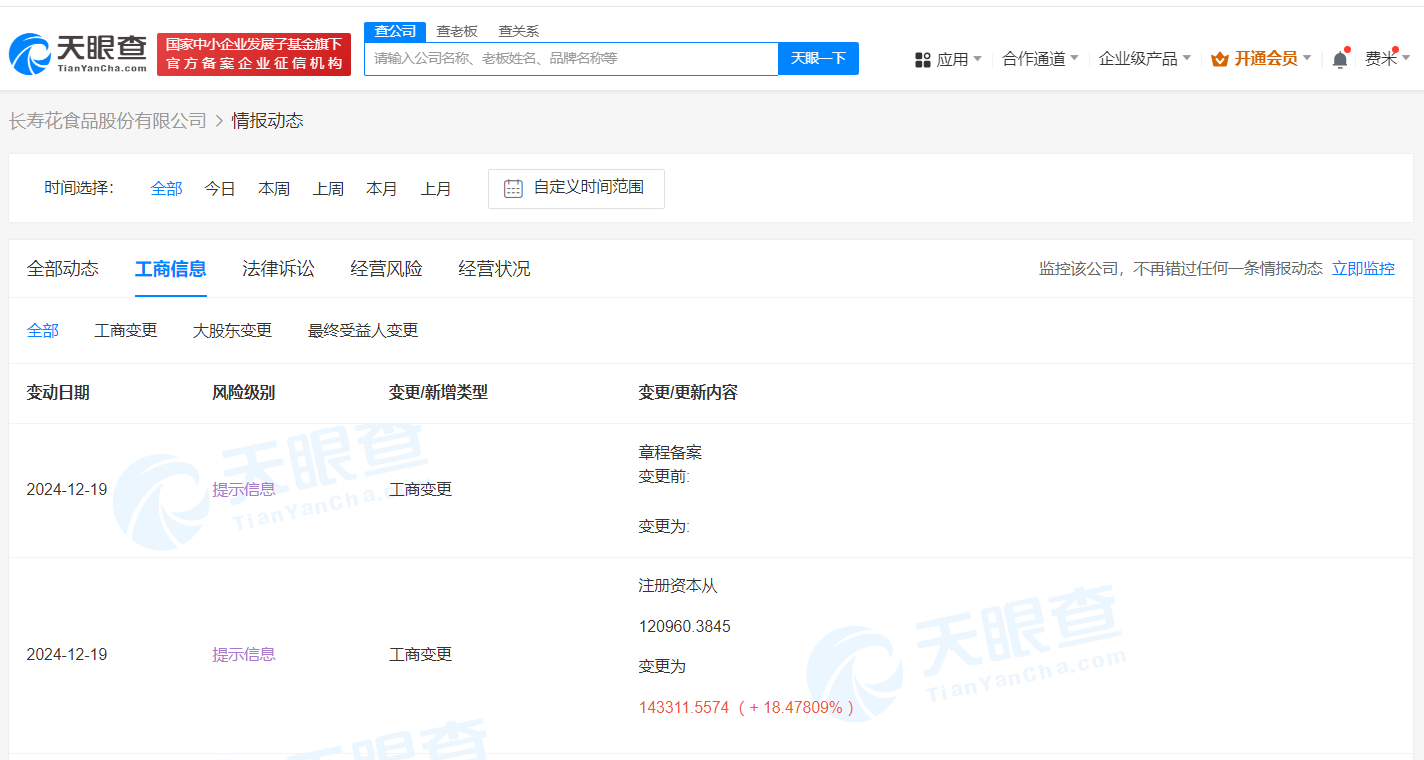Click the TianYanCha logo icon

pos(29,55)
